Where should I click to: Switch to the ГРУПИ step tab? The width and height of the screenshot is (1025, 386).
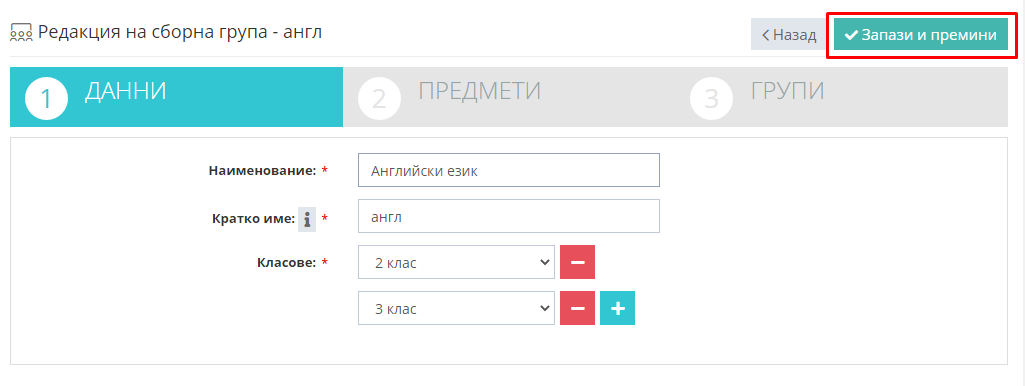(842, 97)
